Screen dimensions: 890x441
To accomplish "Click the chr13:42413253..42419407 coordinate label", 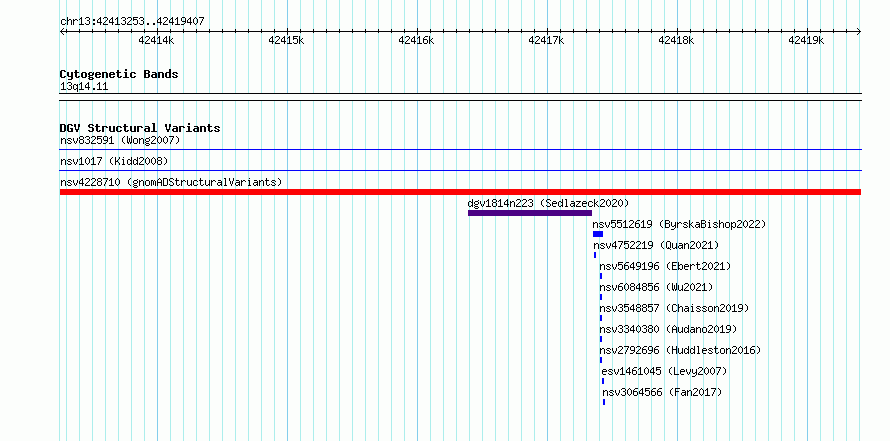I will tap(132, 22).
